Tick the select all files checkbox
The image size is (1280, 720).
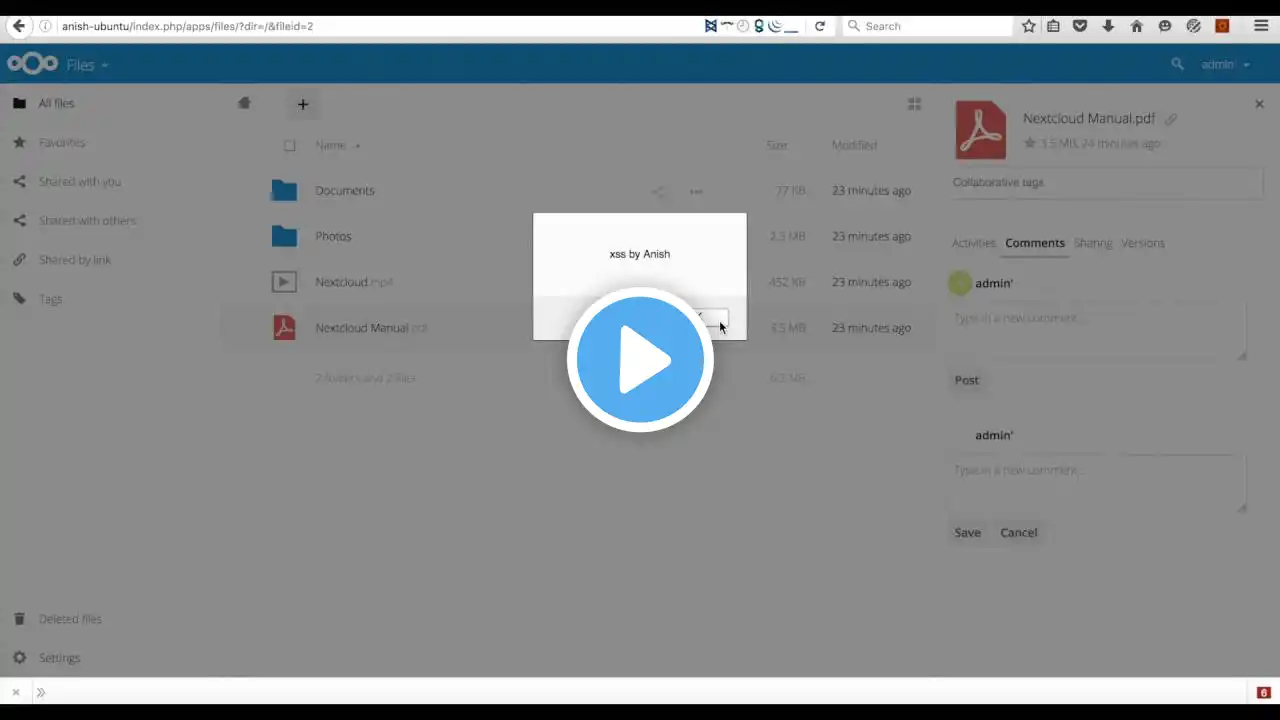click(x=289, y=146)
